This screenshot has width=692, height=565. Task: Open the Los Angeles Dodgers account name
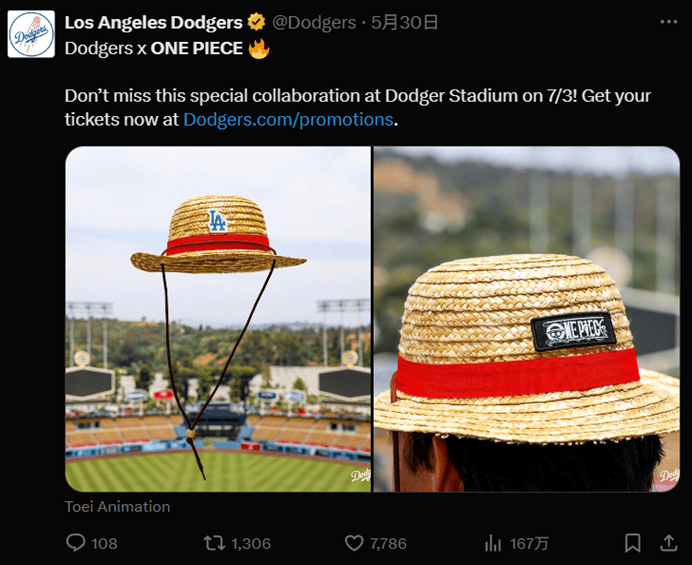(x=153, y=22)
